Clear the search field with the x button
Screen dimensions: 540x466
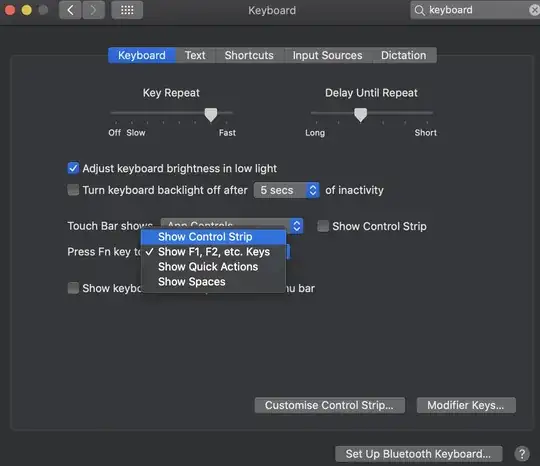(x=534, y=10)
